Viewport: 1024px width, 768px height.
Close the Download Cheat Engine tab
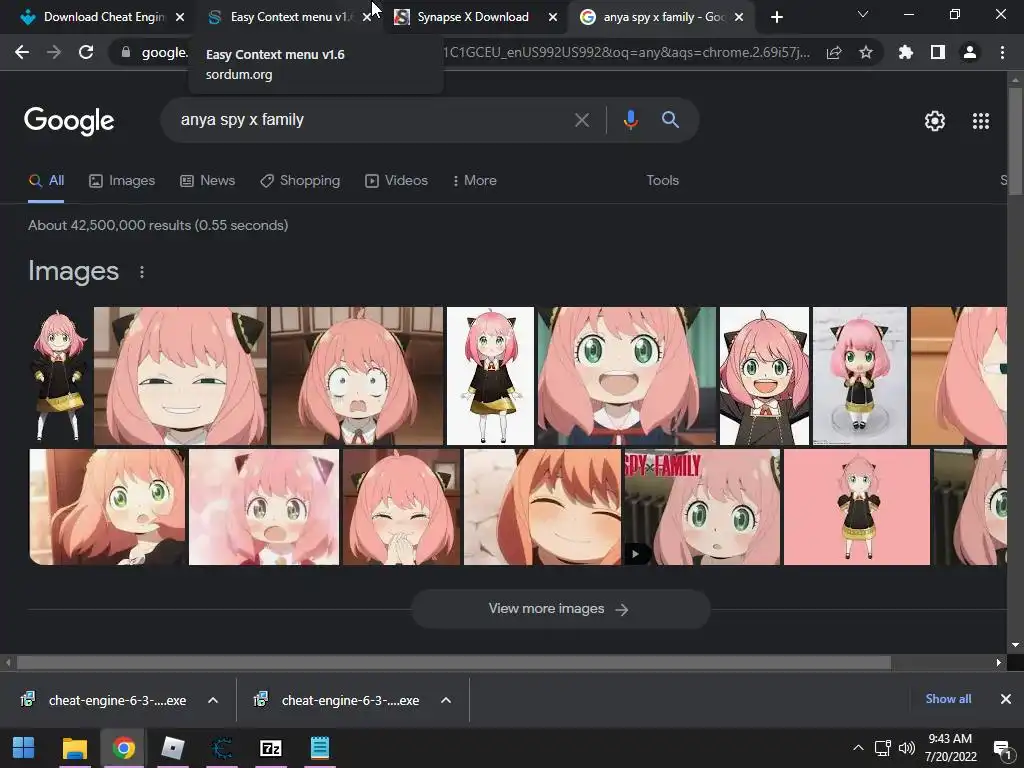(x=180, y=17)
